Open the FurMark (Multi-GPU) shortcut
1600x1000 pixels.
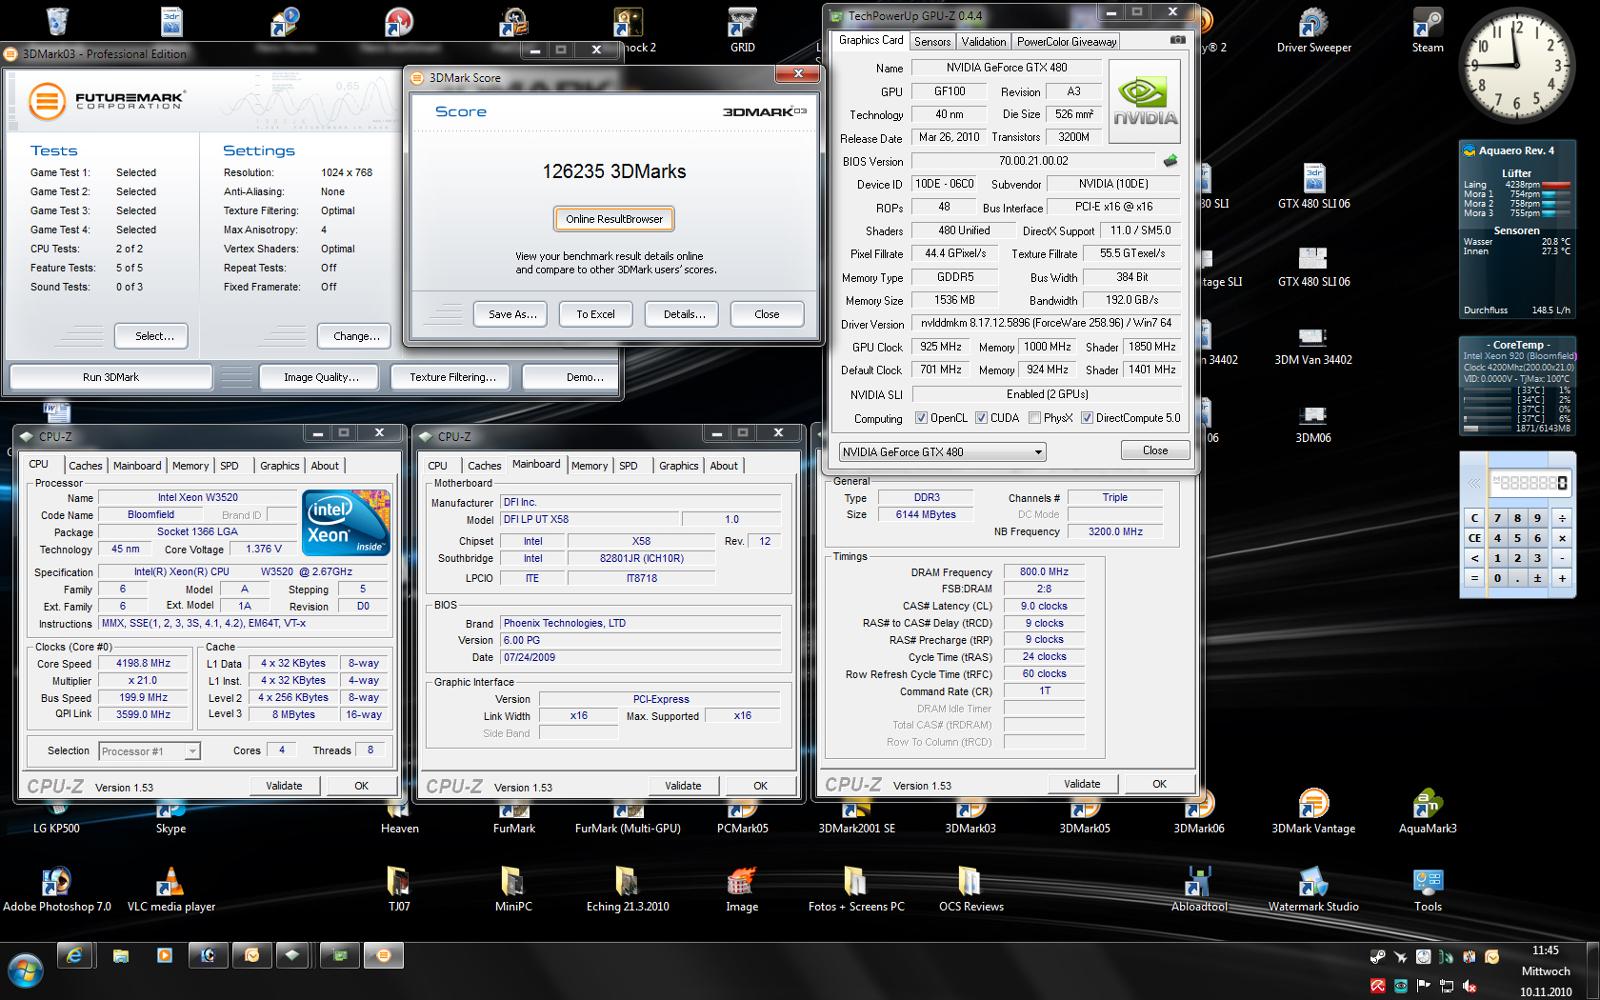point(627,818)
